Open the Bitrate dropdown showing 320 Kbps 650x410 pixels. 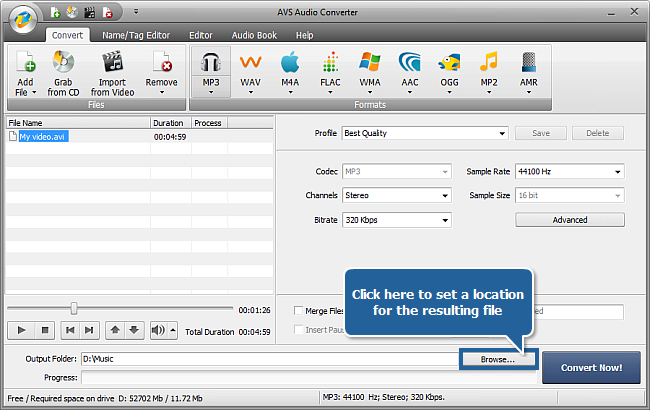click(x=397, y=220)
